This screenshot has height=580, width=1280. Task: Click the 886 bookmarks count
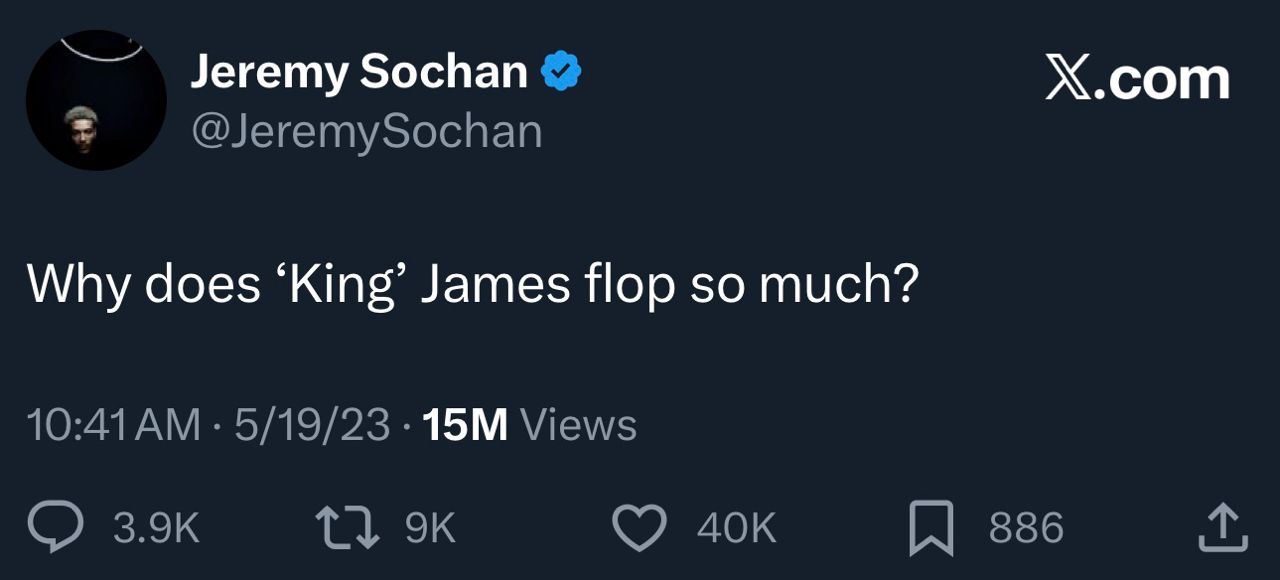point(1026,528)
